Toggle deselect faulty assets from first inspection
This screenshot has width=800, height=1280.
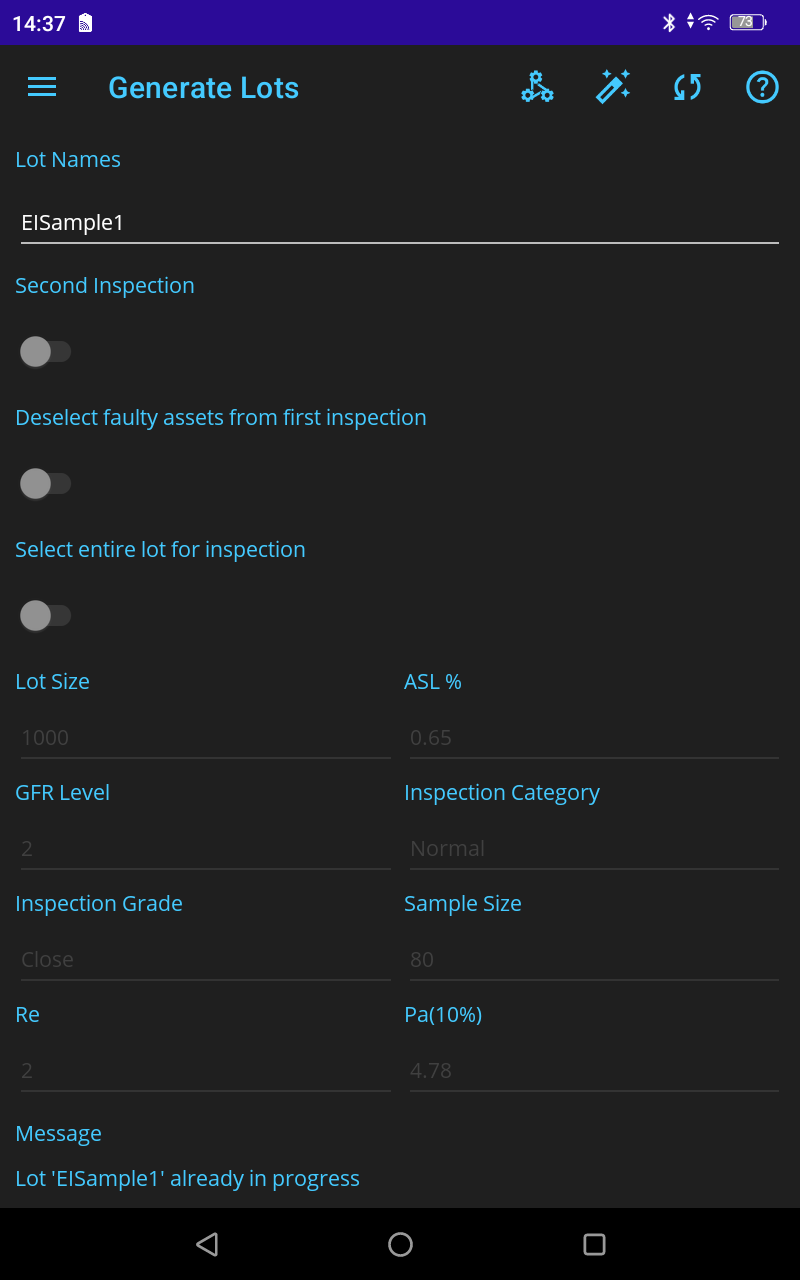pyautogui.click(x=45, y=483)
